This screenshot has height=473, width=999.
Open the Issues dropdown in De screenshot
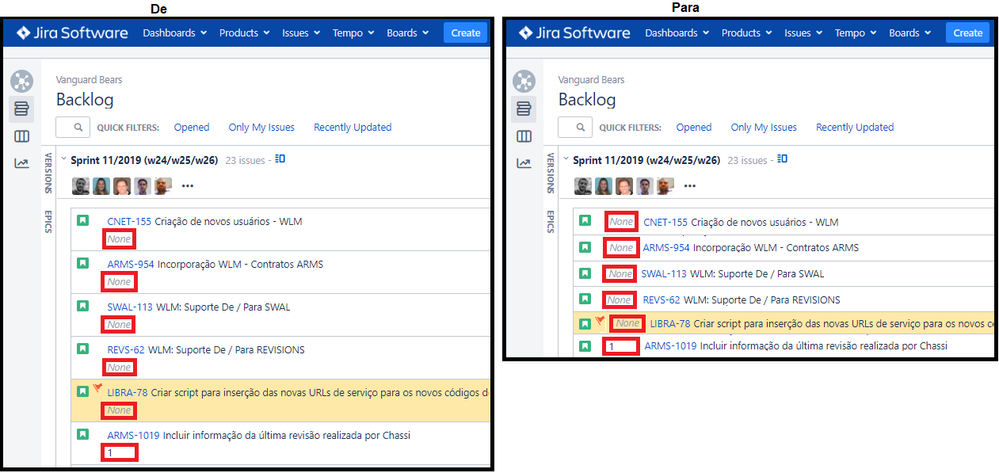point(301,33)
